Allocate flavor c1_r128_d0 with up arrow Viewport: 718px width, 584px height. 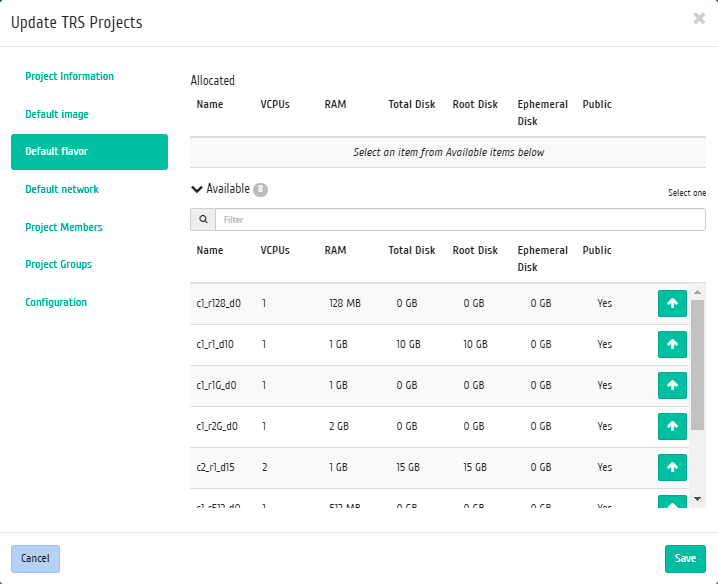(672, 303)
